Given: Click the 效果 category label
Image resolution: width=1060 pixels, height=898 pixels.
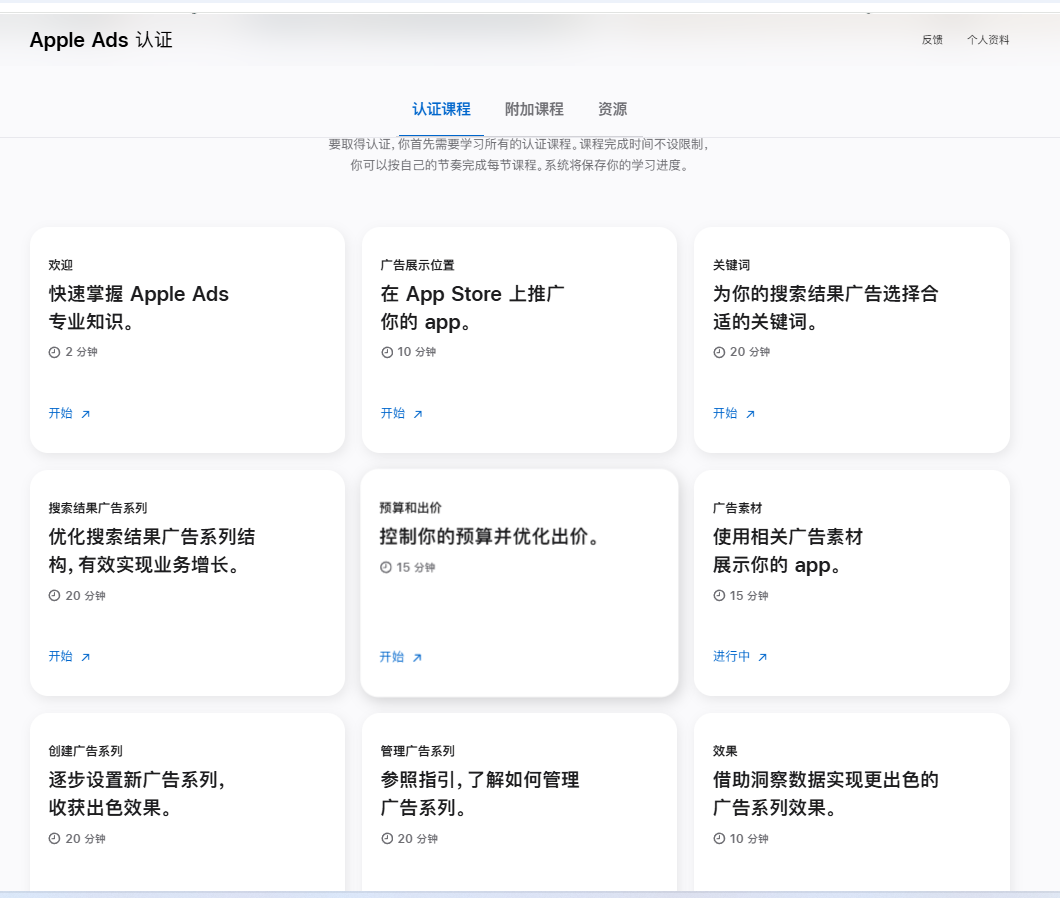Looking at the screenshot, I should pyautogui.click(x=725, y=751).
